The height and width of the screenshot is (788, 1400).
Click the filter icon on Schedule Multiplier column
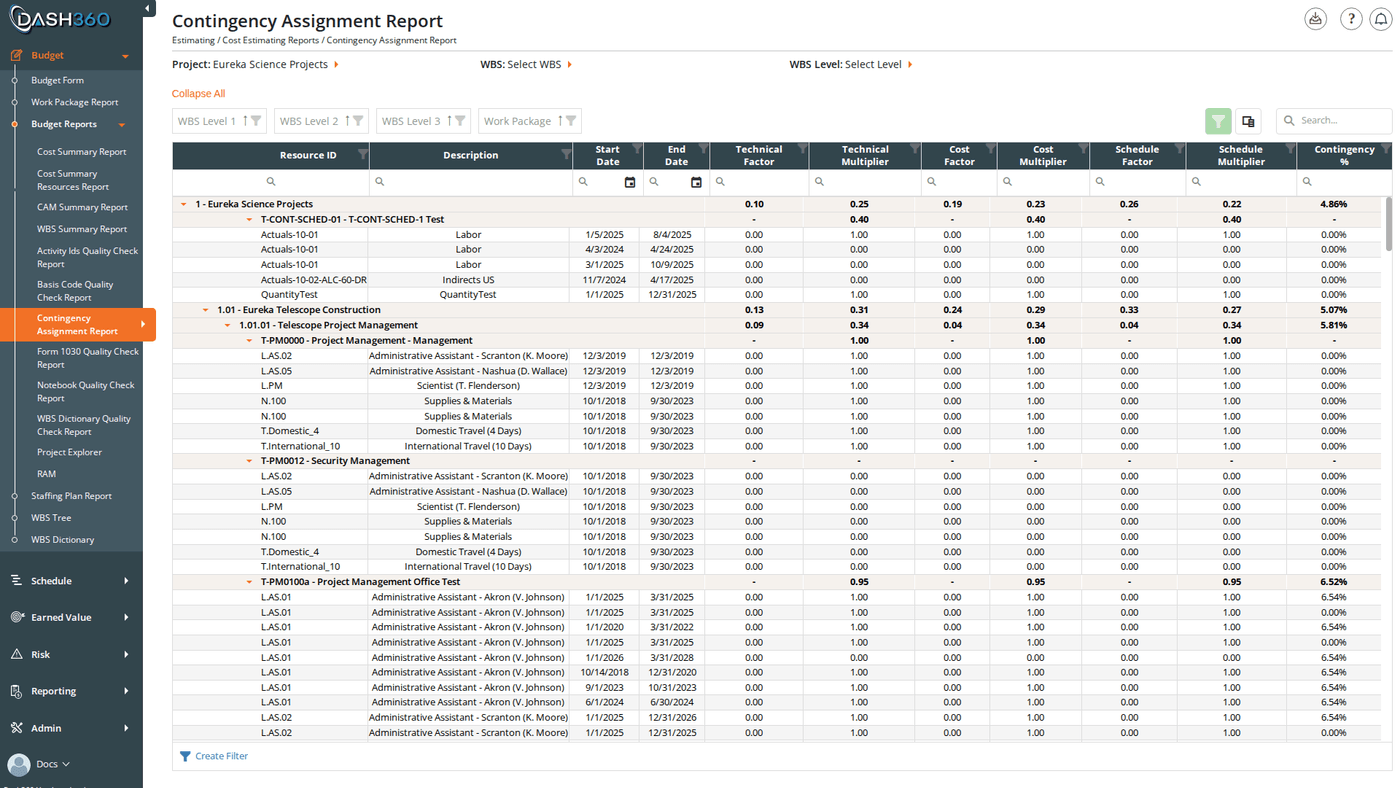coord(1290,149)
